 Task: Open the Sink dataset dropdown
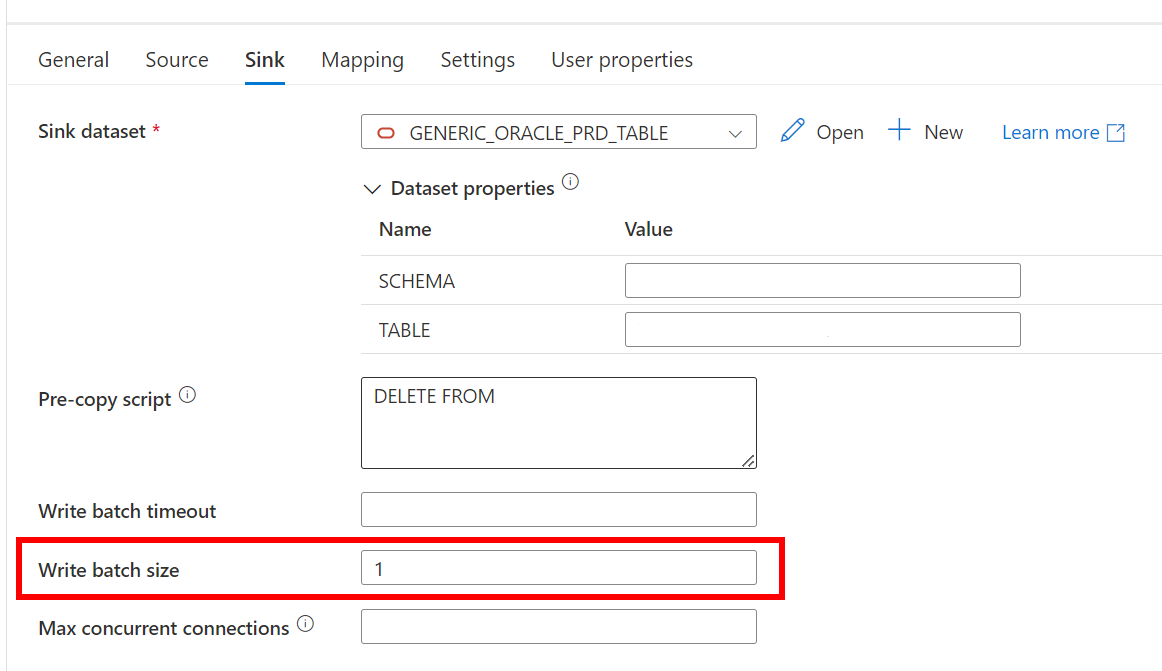pyautogui.click(x=559, y=132)
